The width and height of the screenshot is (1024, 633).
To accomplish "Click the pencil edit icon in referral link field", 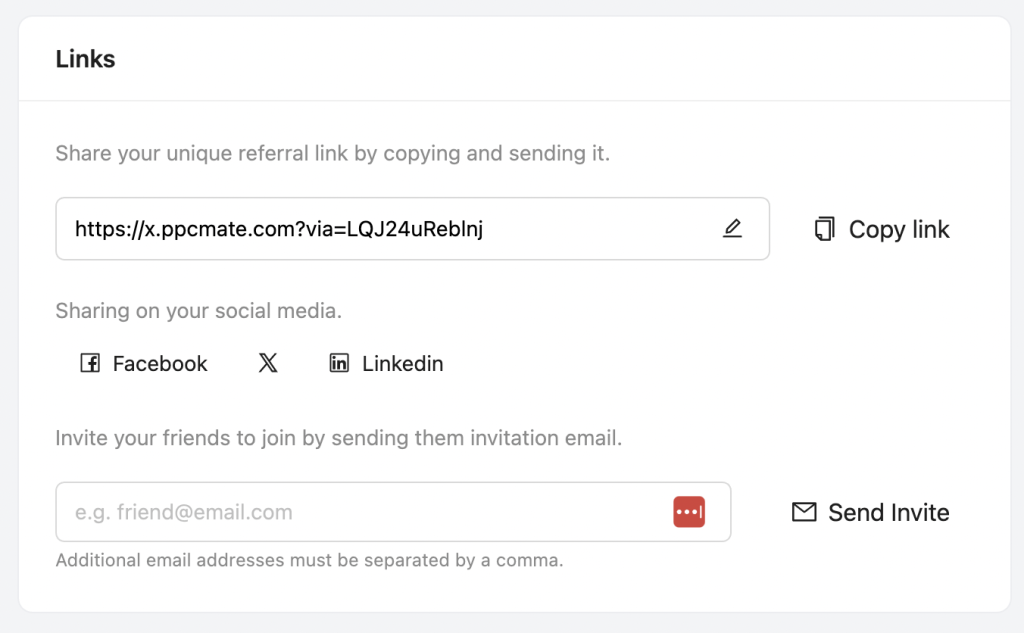I will click(x=733, y=229).
